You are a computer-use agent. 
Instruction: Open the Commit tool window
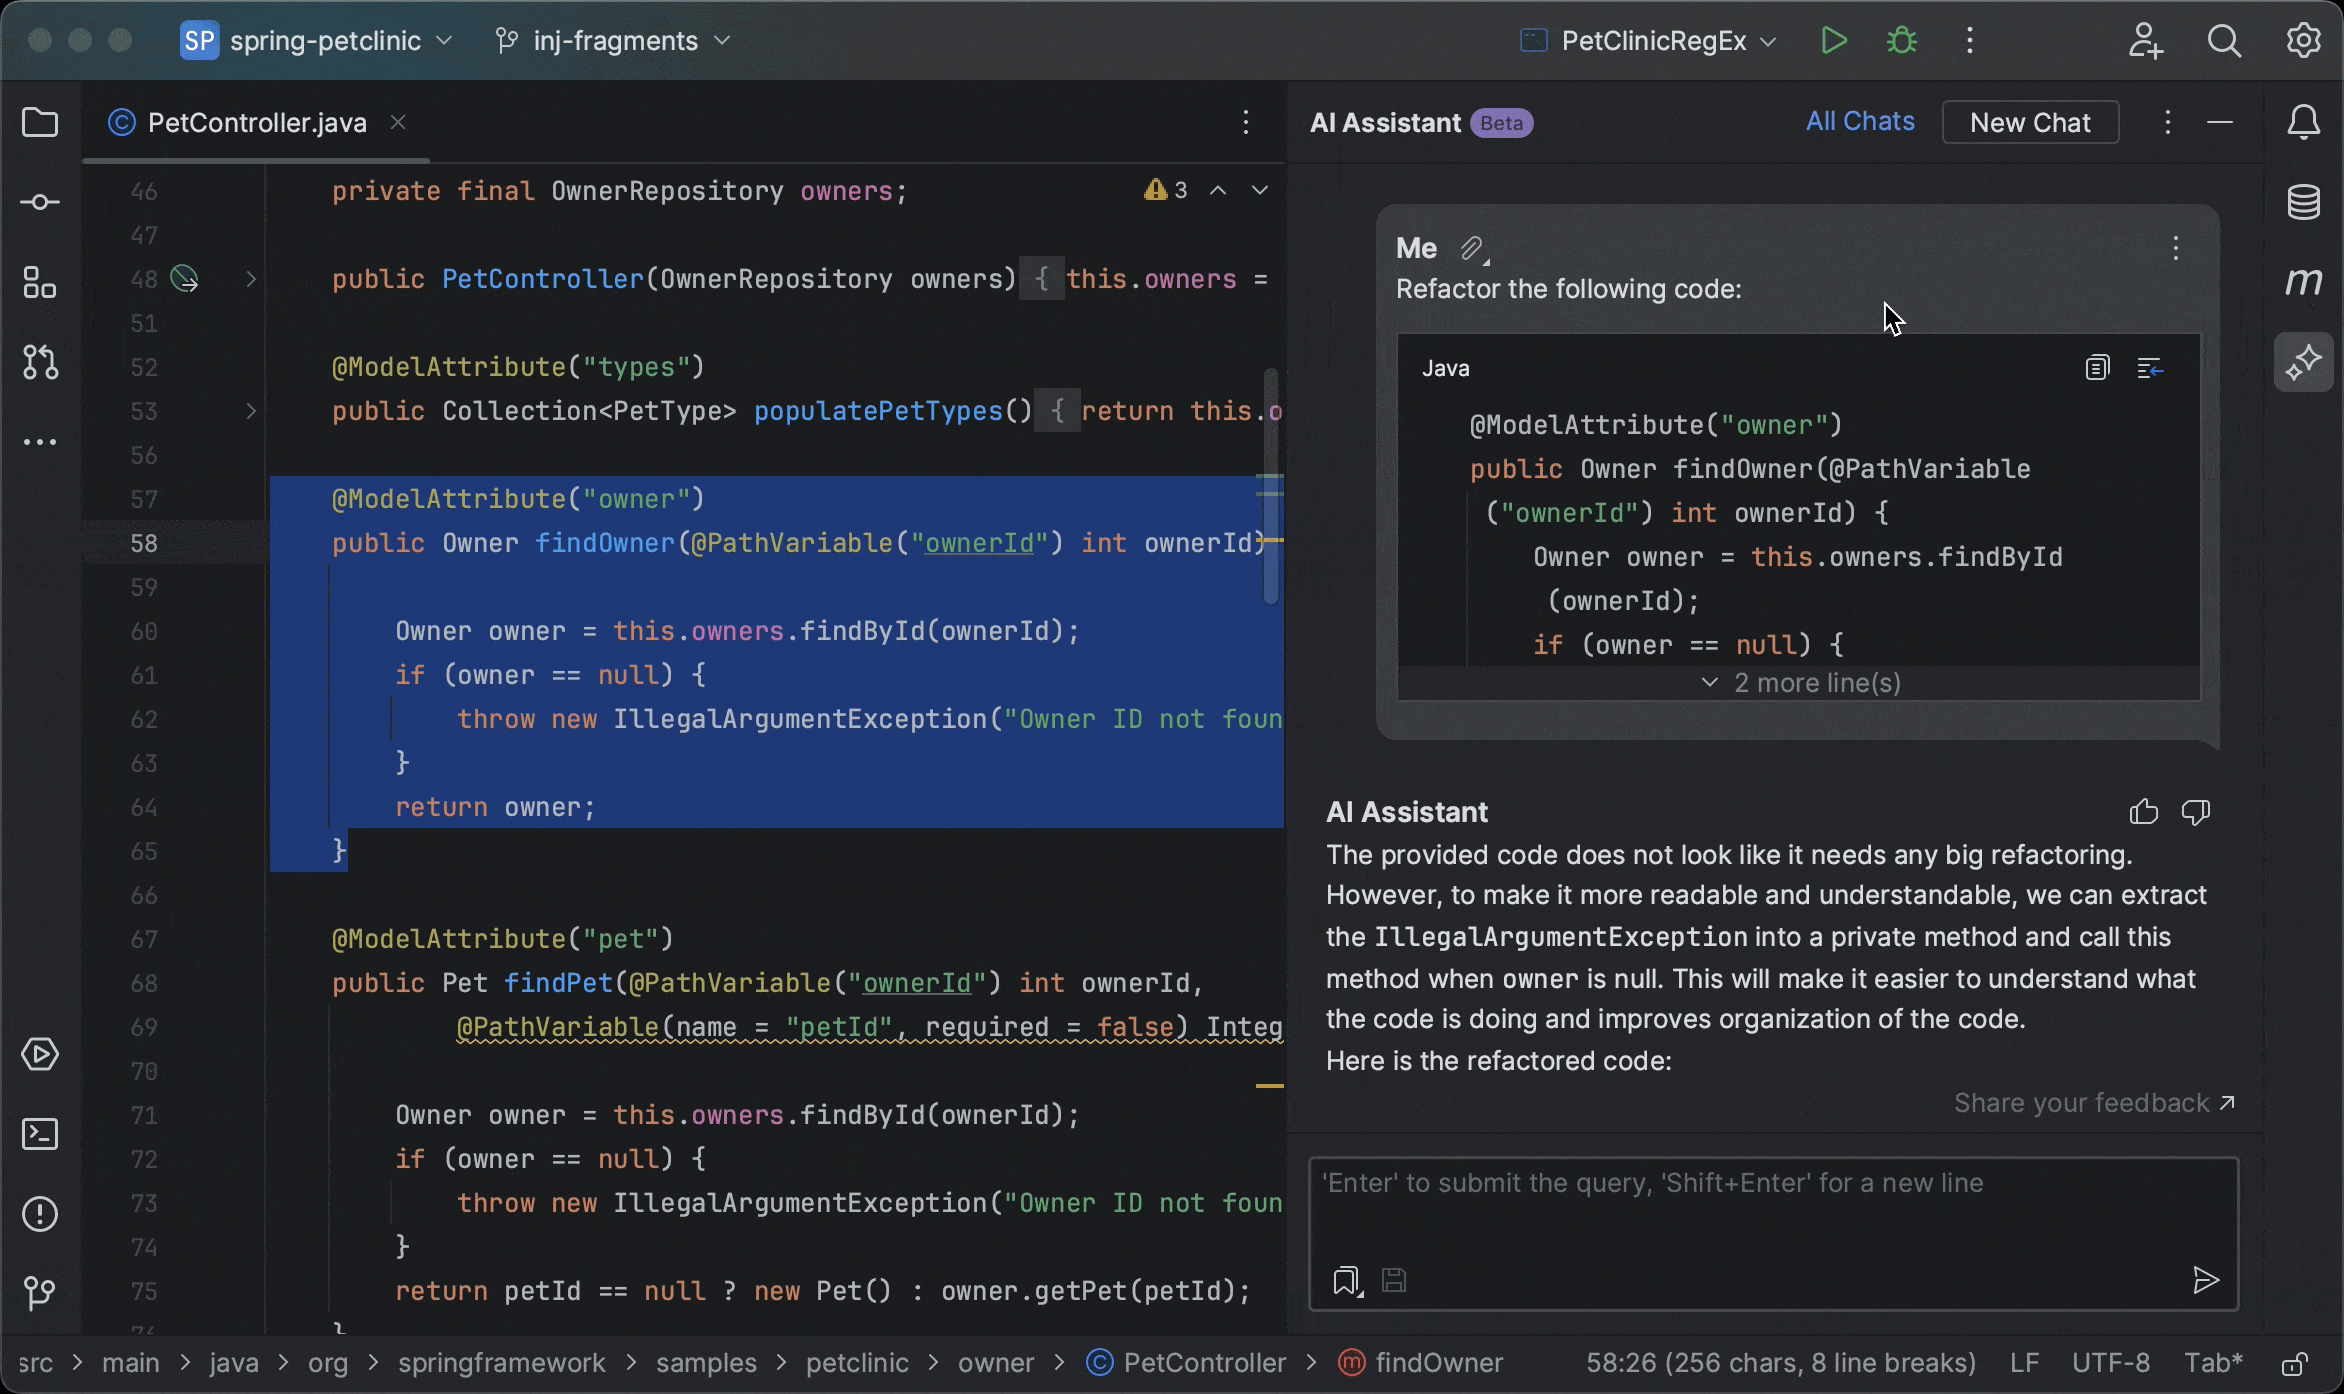[x=40, y=202]
